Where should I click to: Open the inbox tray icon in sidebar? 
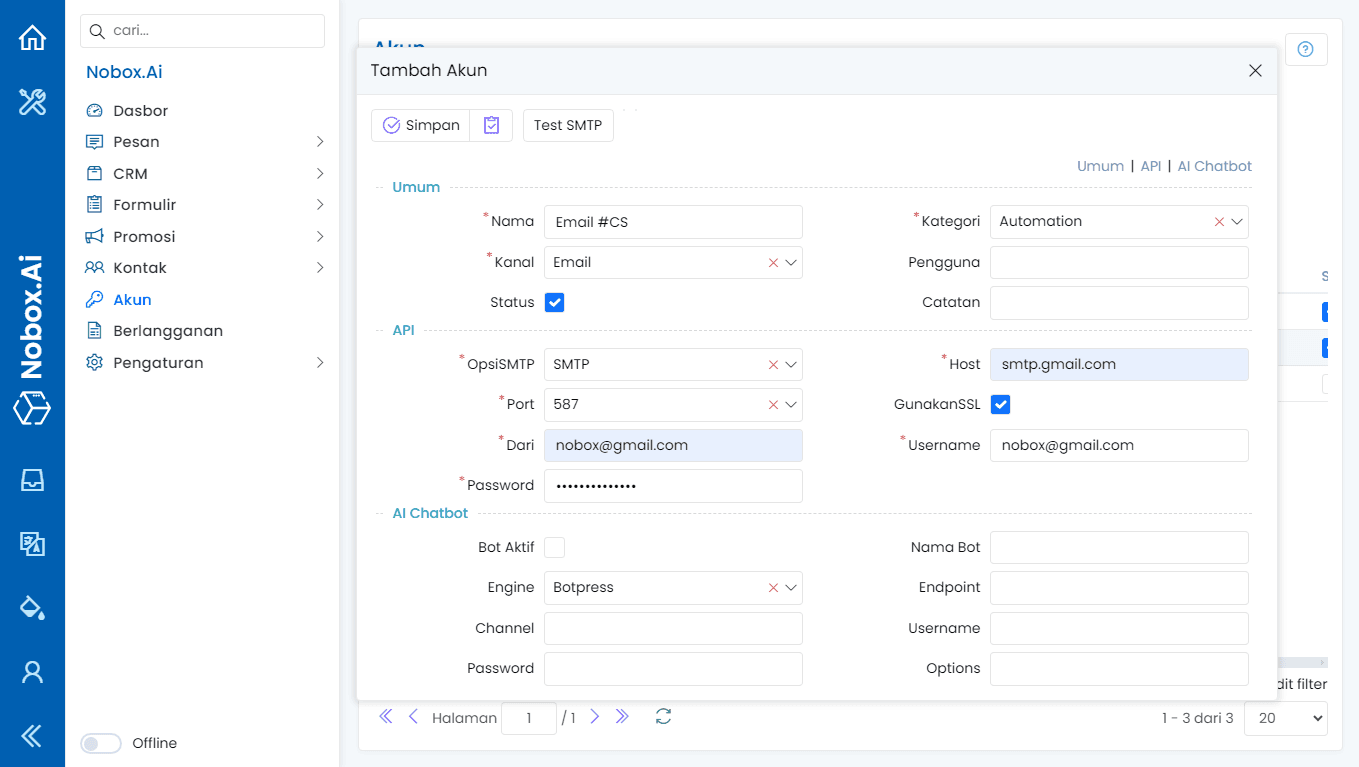pos(33,480)
